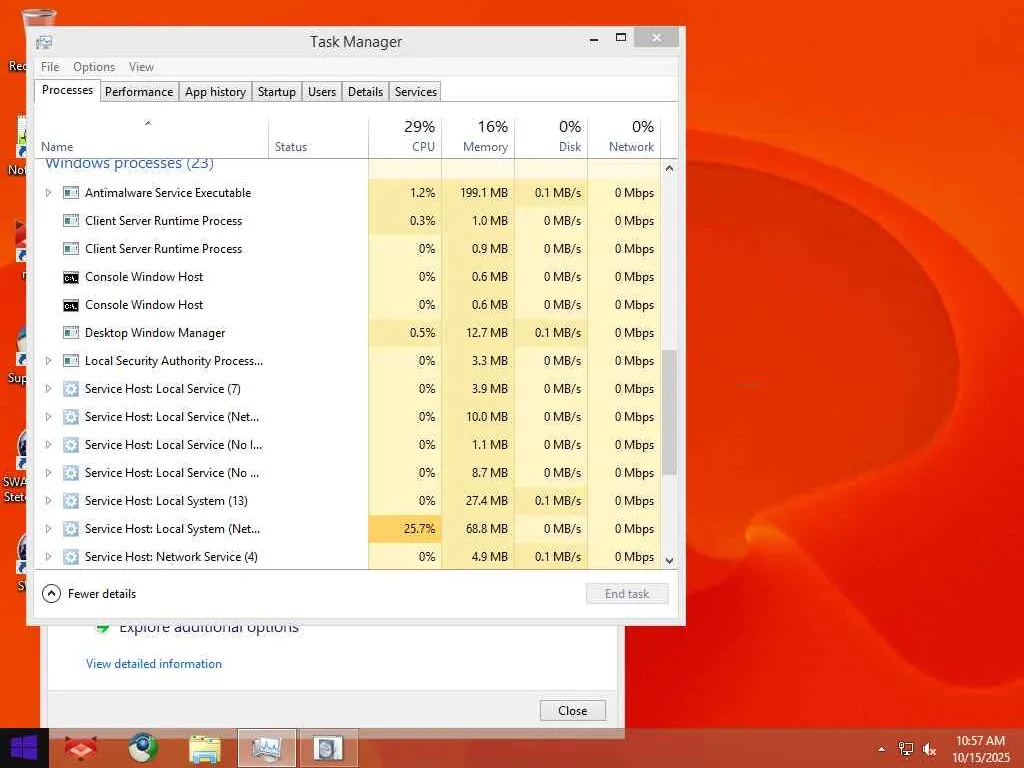The image size is (1024, 768).
Task: Switch to the Performance tab
Action: pos(139,92)
